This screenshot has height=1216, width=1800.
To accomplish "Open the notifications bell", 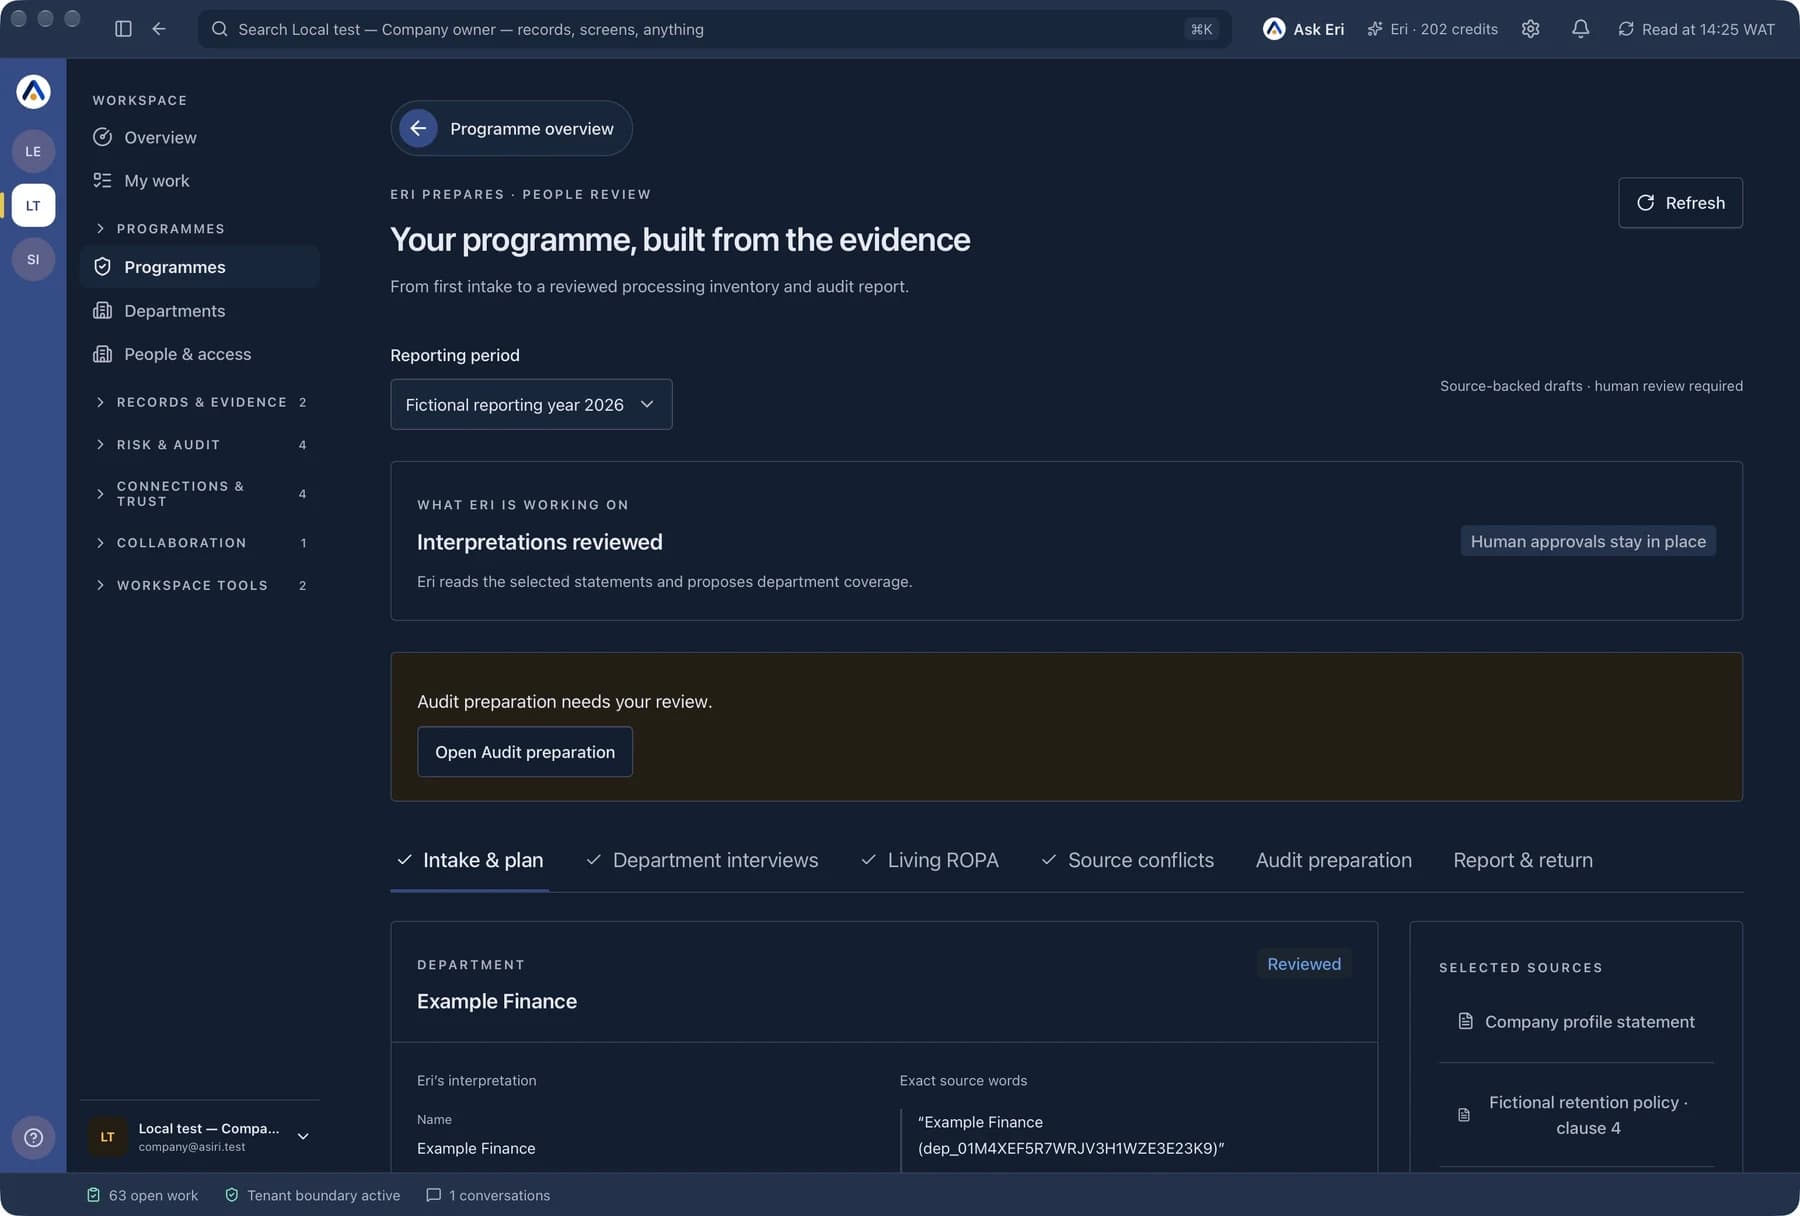I will click(1580, 29).
